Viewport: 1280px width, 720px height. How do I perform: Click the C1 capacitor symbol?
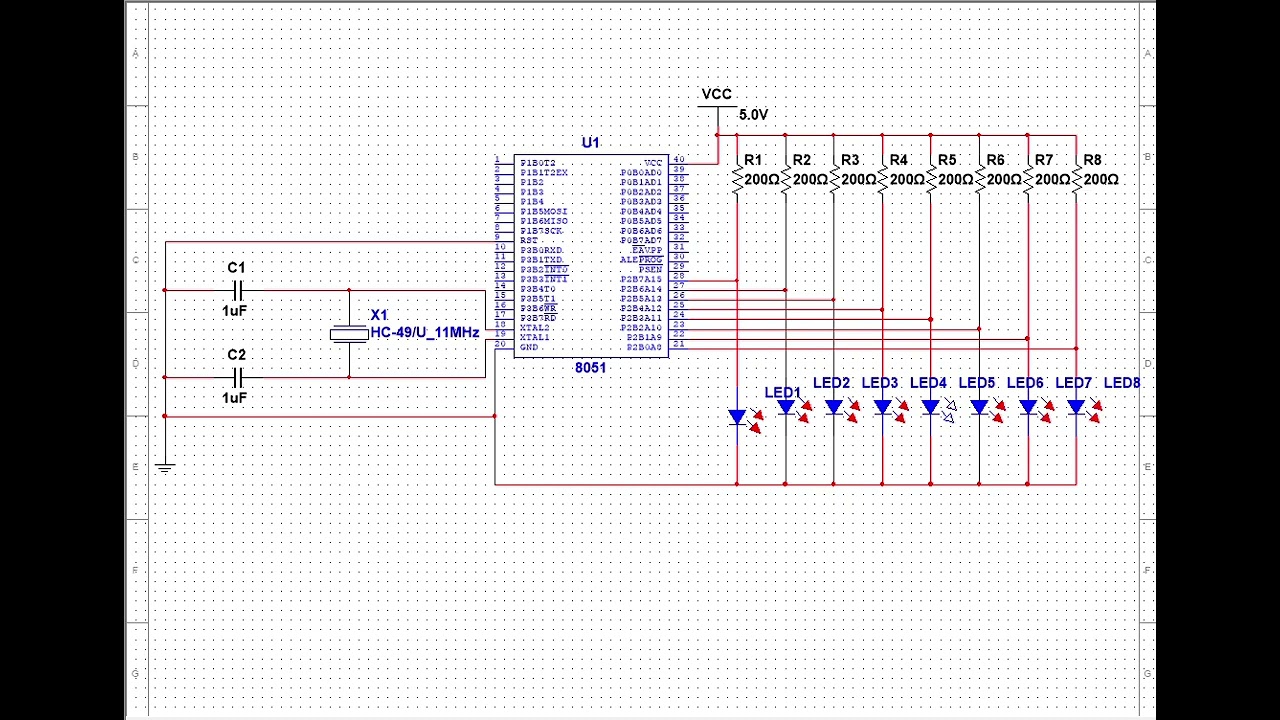pyautogui.click(x=237, y=290)
